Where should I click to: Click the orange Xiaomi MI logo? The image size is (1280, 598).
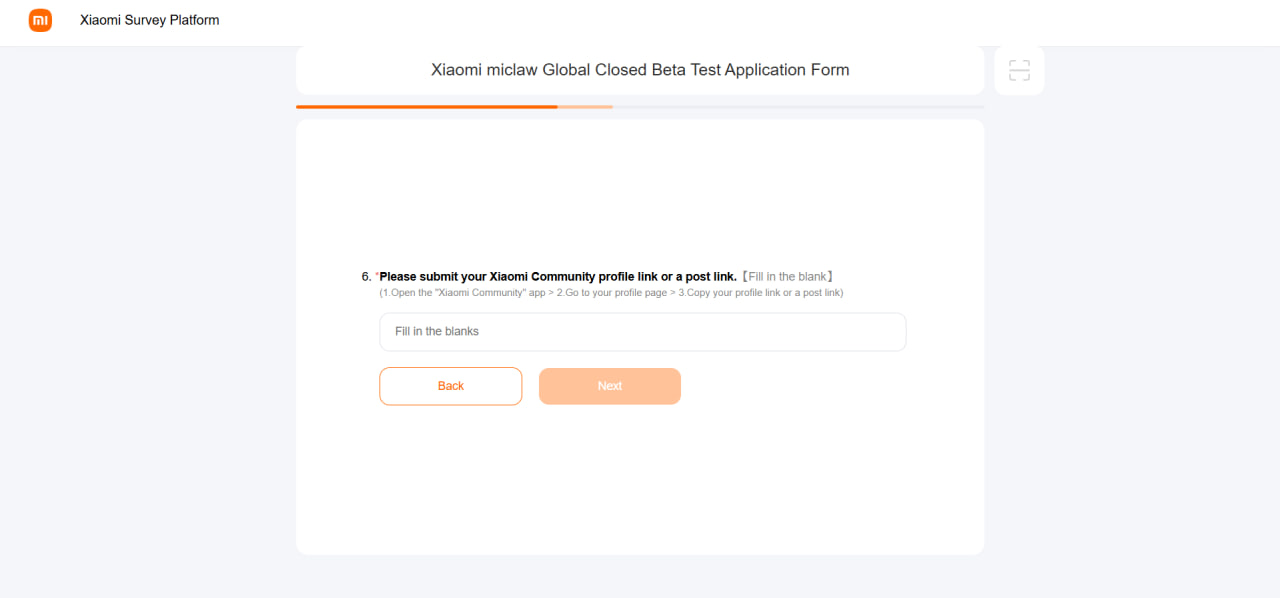click(x=40, y=20)
